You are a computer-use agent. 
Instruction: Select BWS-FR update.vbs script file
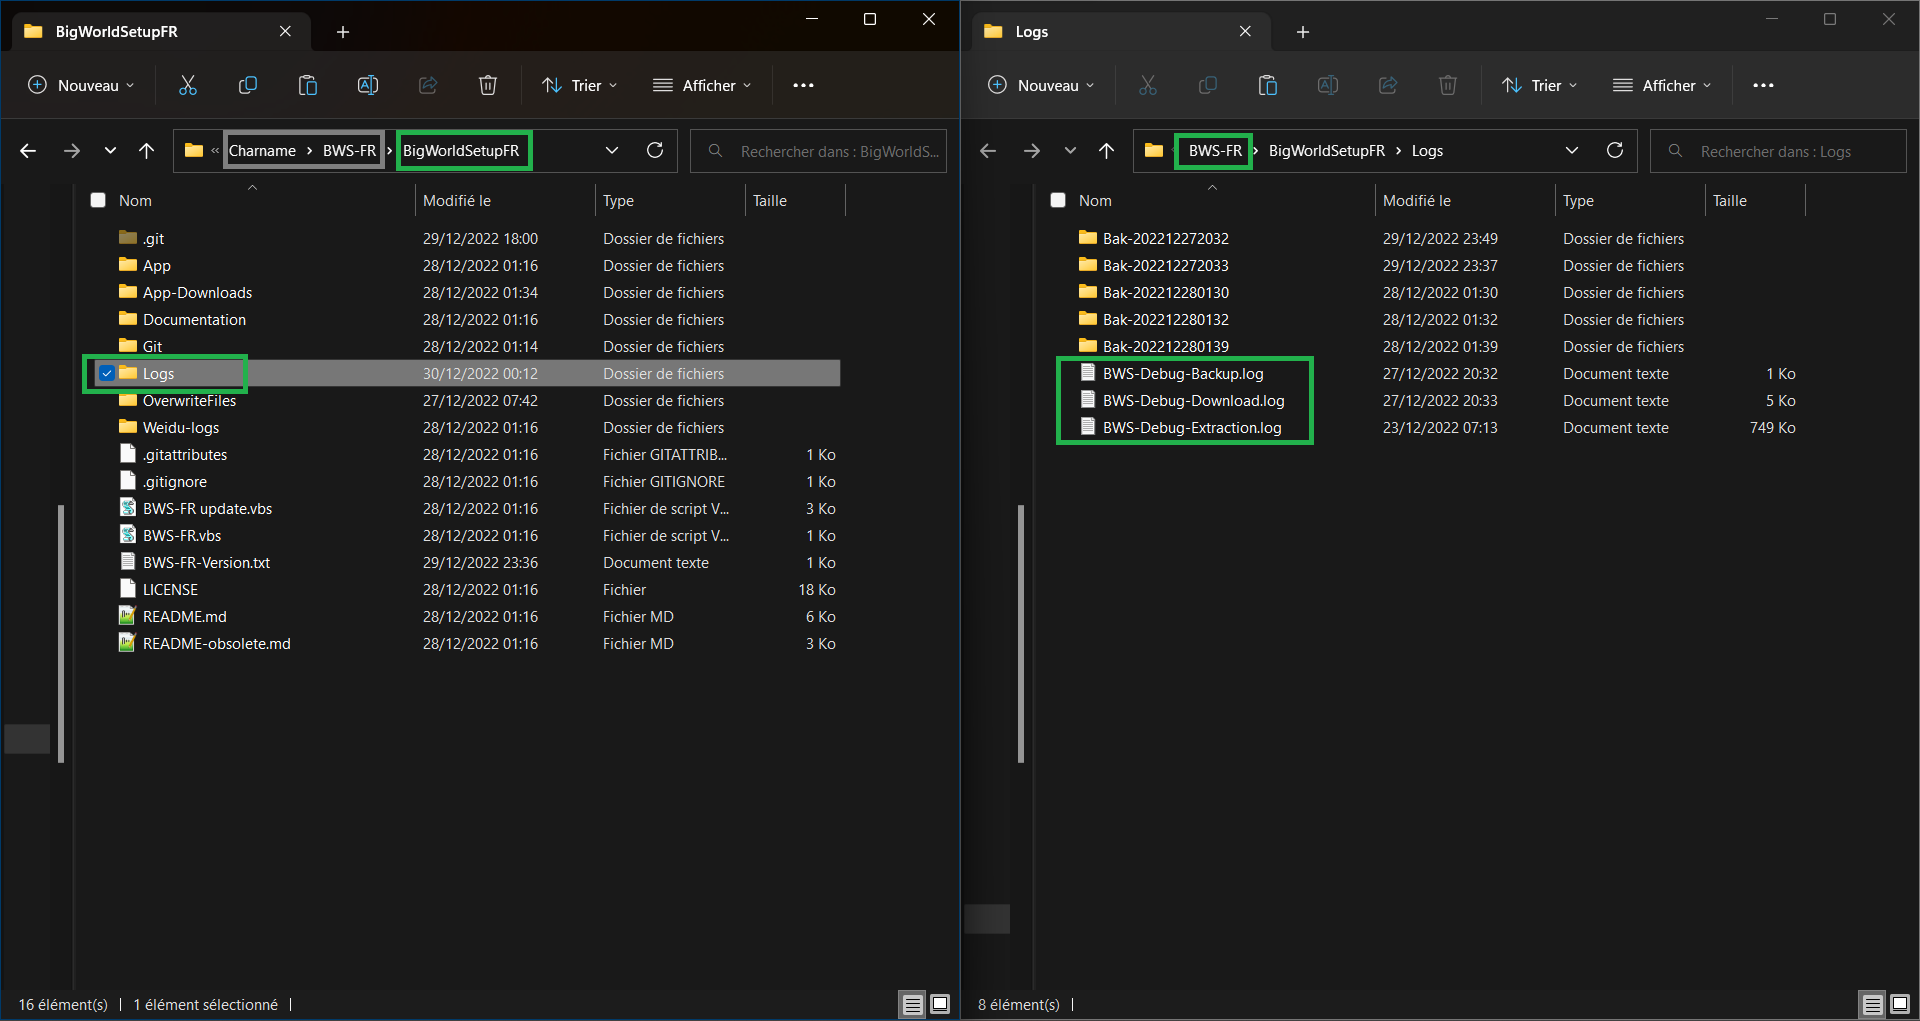[207, 508]
